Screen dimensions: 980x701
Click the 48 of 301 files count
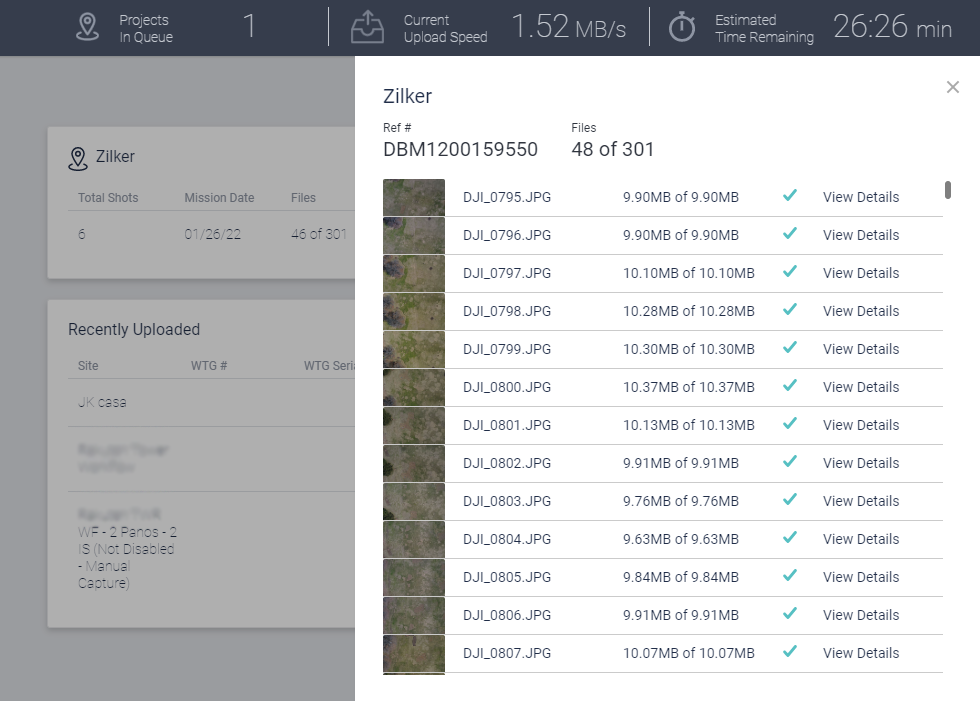[x=612, y=149]
